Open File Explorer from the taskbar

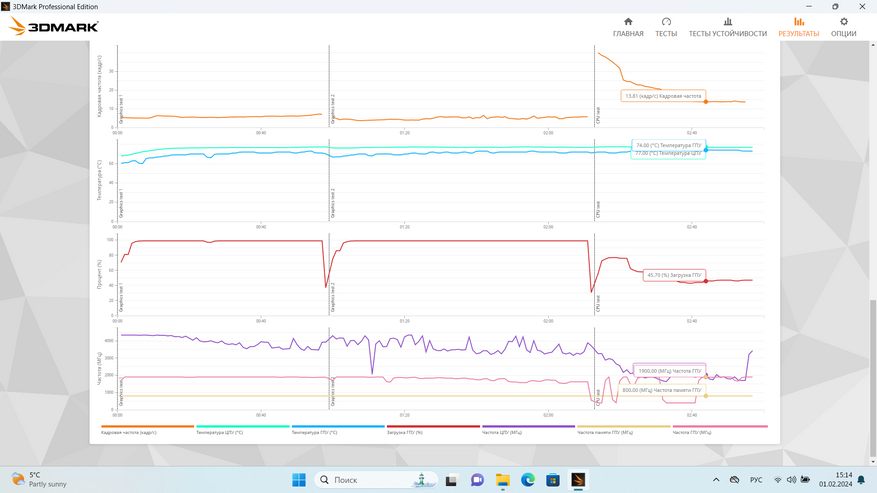click(x=502, y=480)
